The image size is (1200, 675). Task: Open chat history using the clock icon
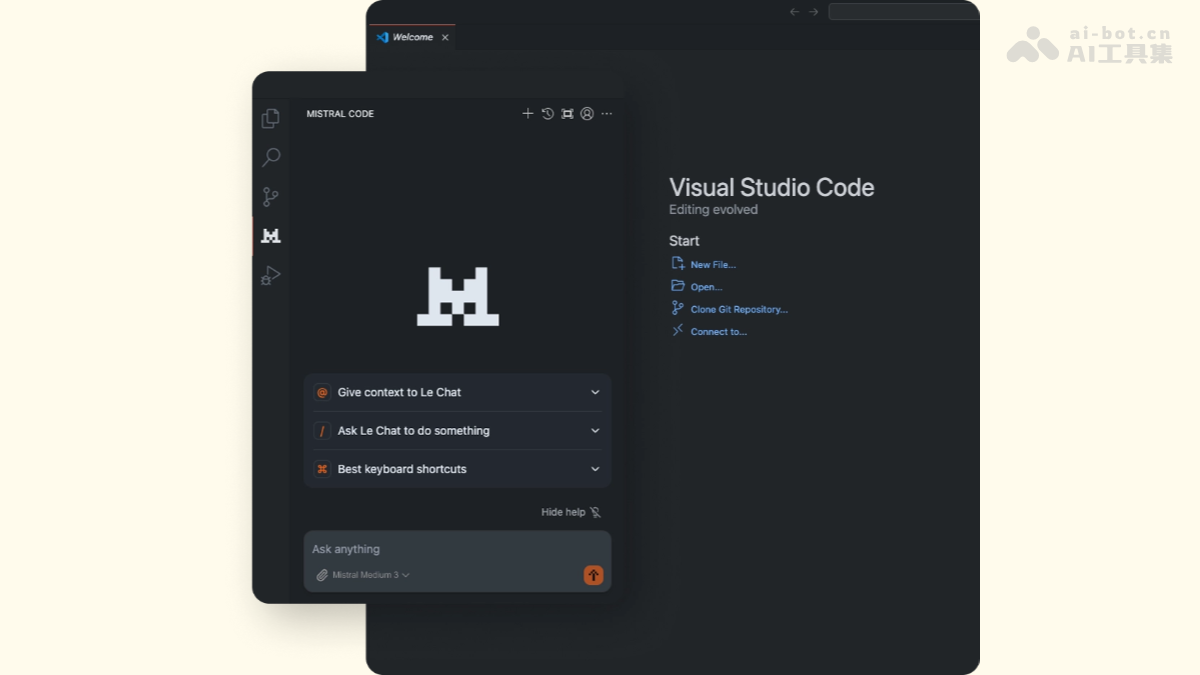[x=547, y=113]
